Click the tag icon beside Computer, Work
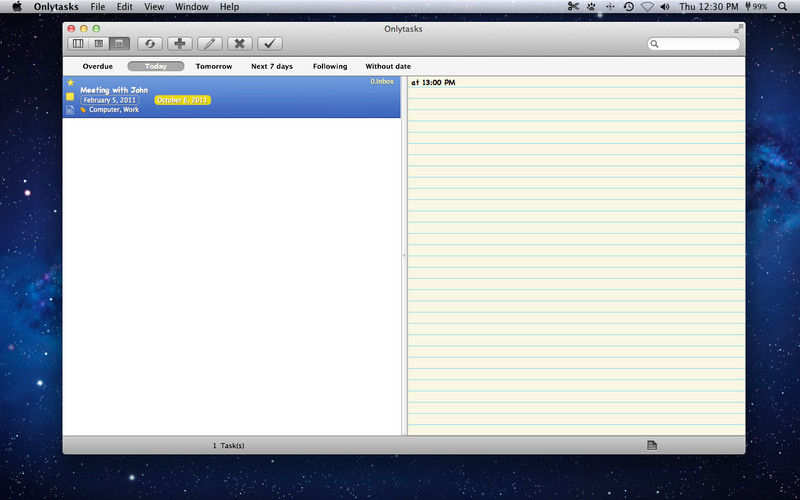The width and height of the screenshot is (800, 500). coord(83,110)
